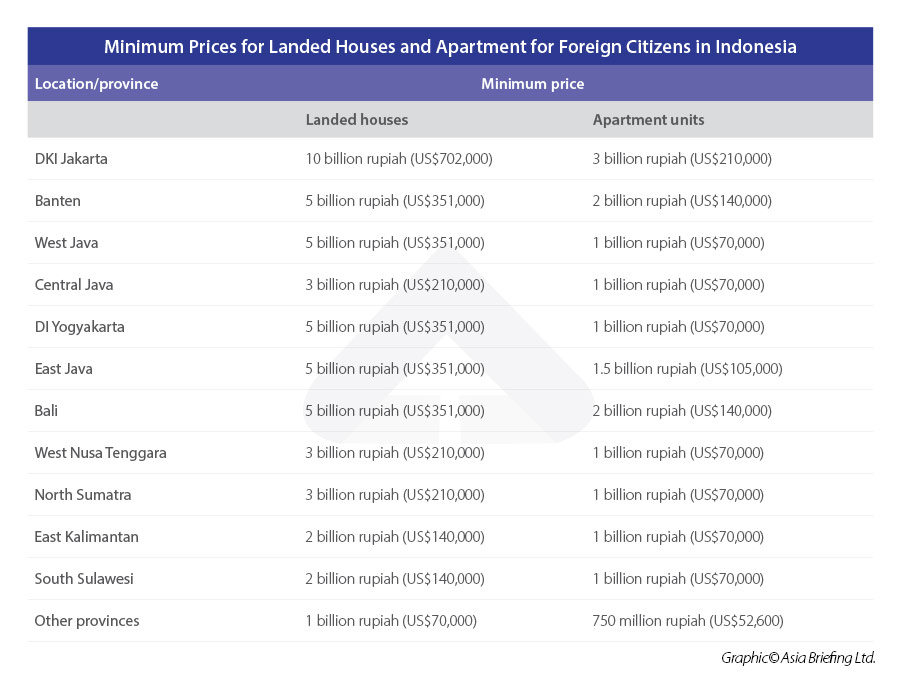The image size is (900, 684).
Task: Click the Banten row label
Action: [57, 201]
